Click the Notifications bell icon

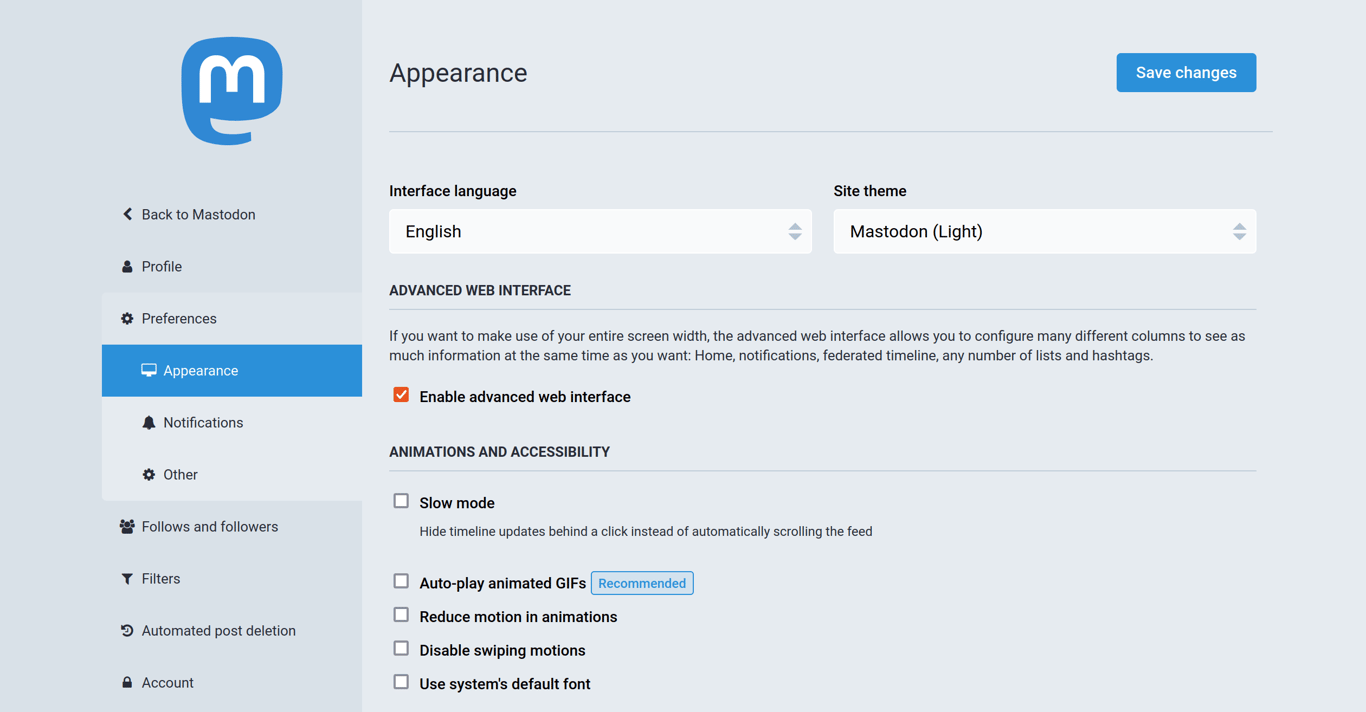(x=149, y=423)
